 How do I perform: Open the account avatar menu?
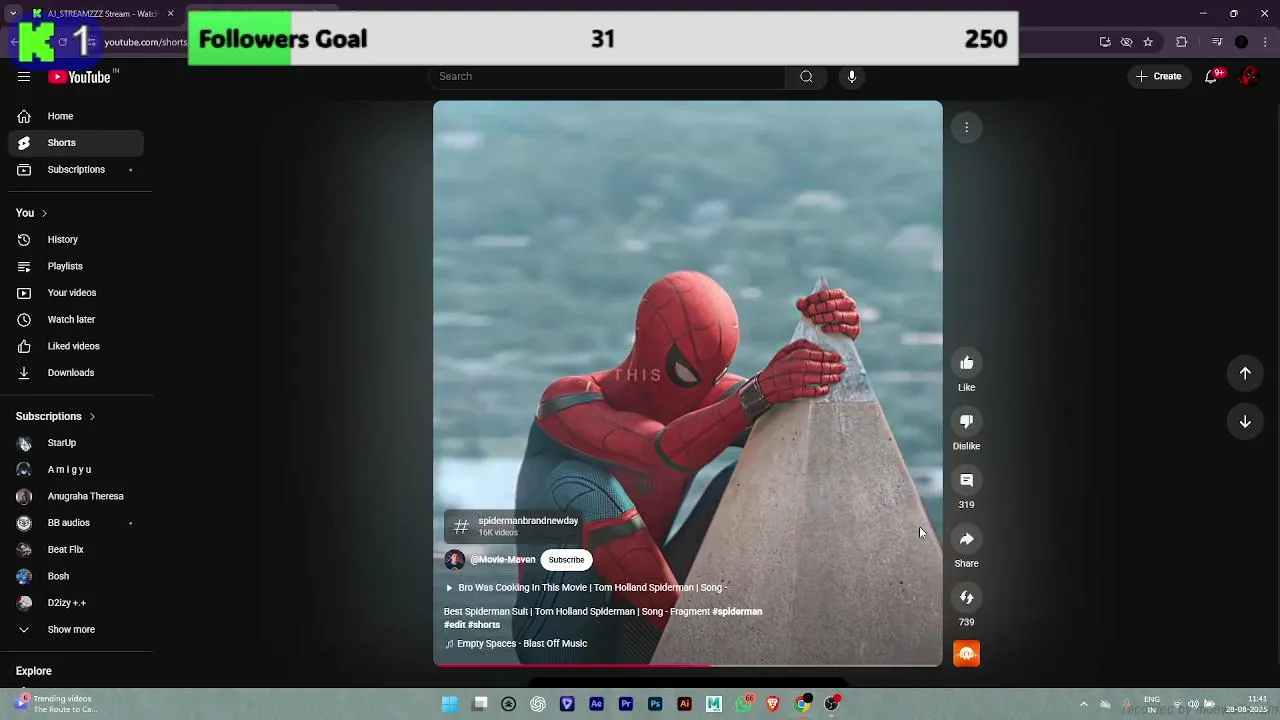(1249, 77)
